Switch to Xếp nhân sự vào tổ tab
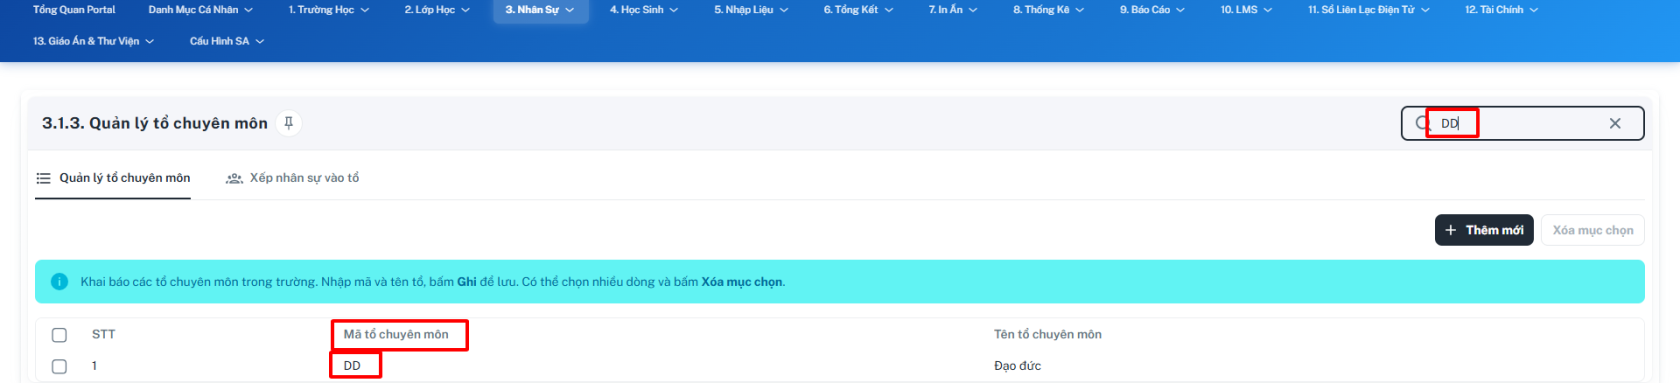 click(292, 178)
